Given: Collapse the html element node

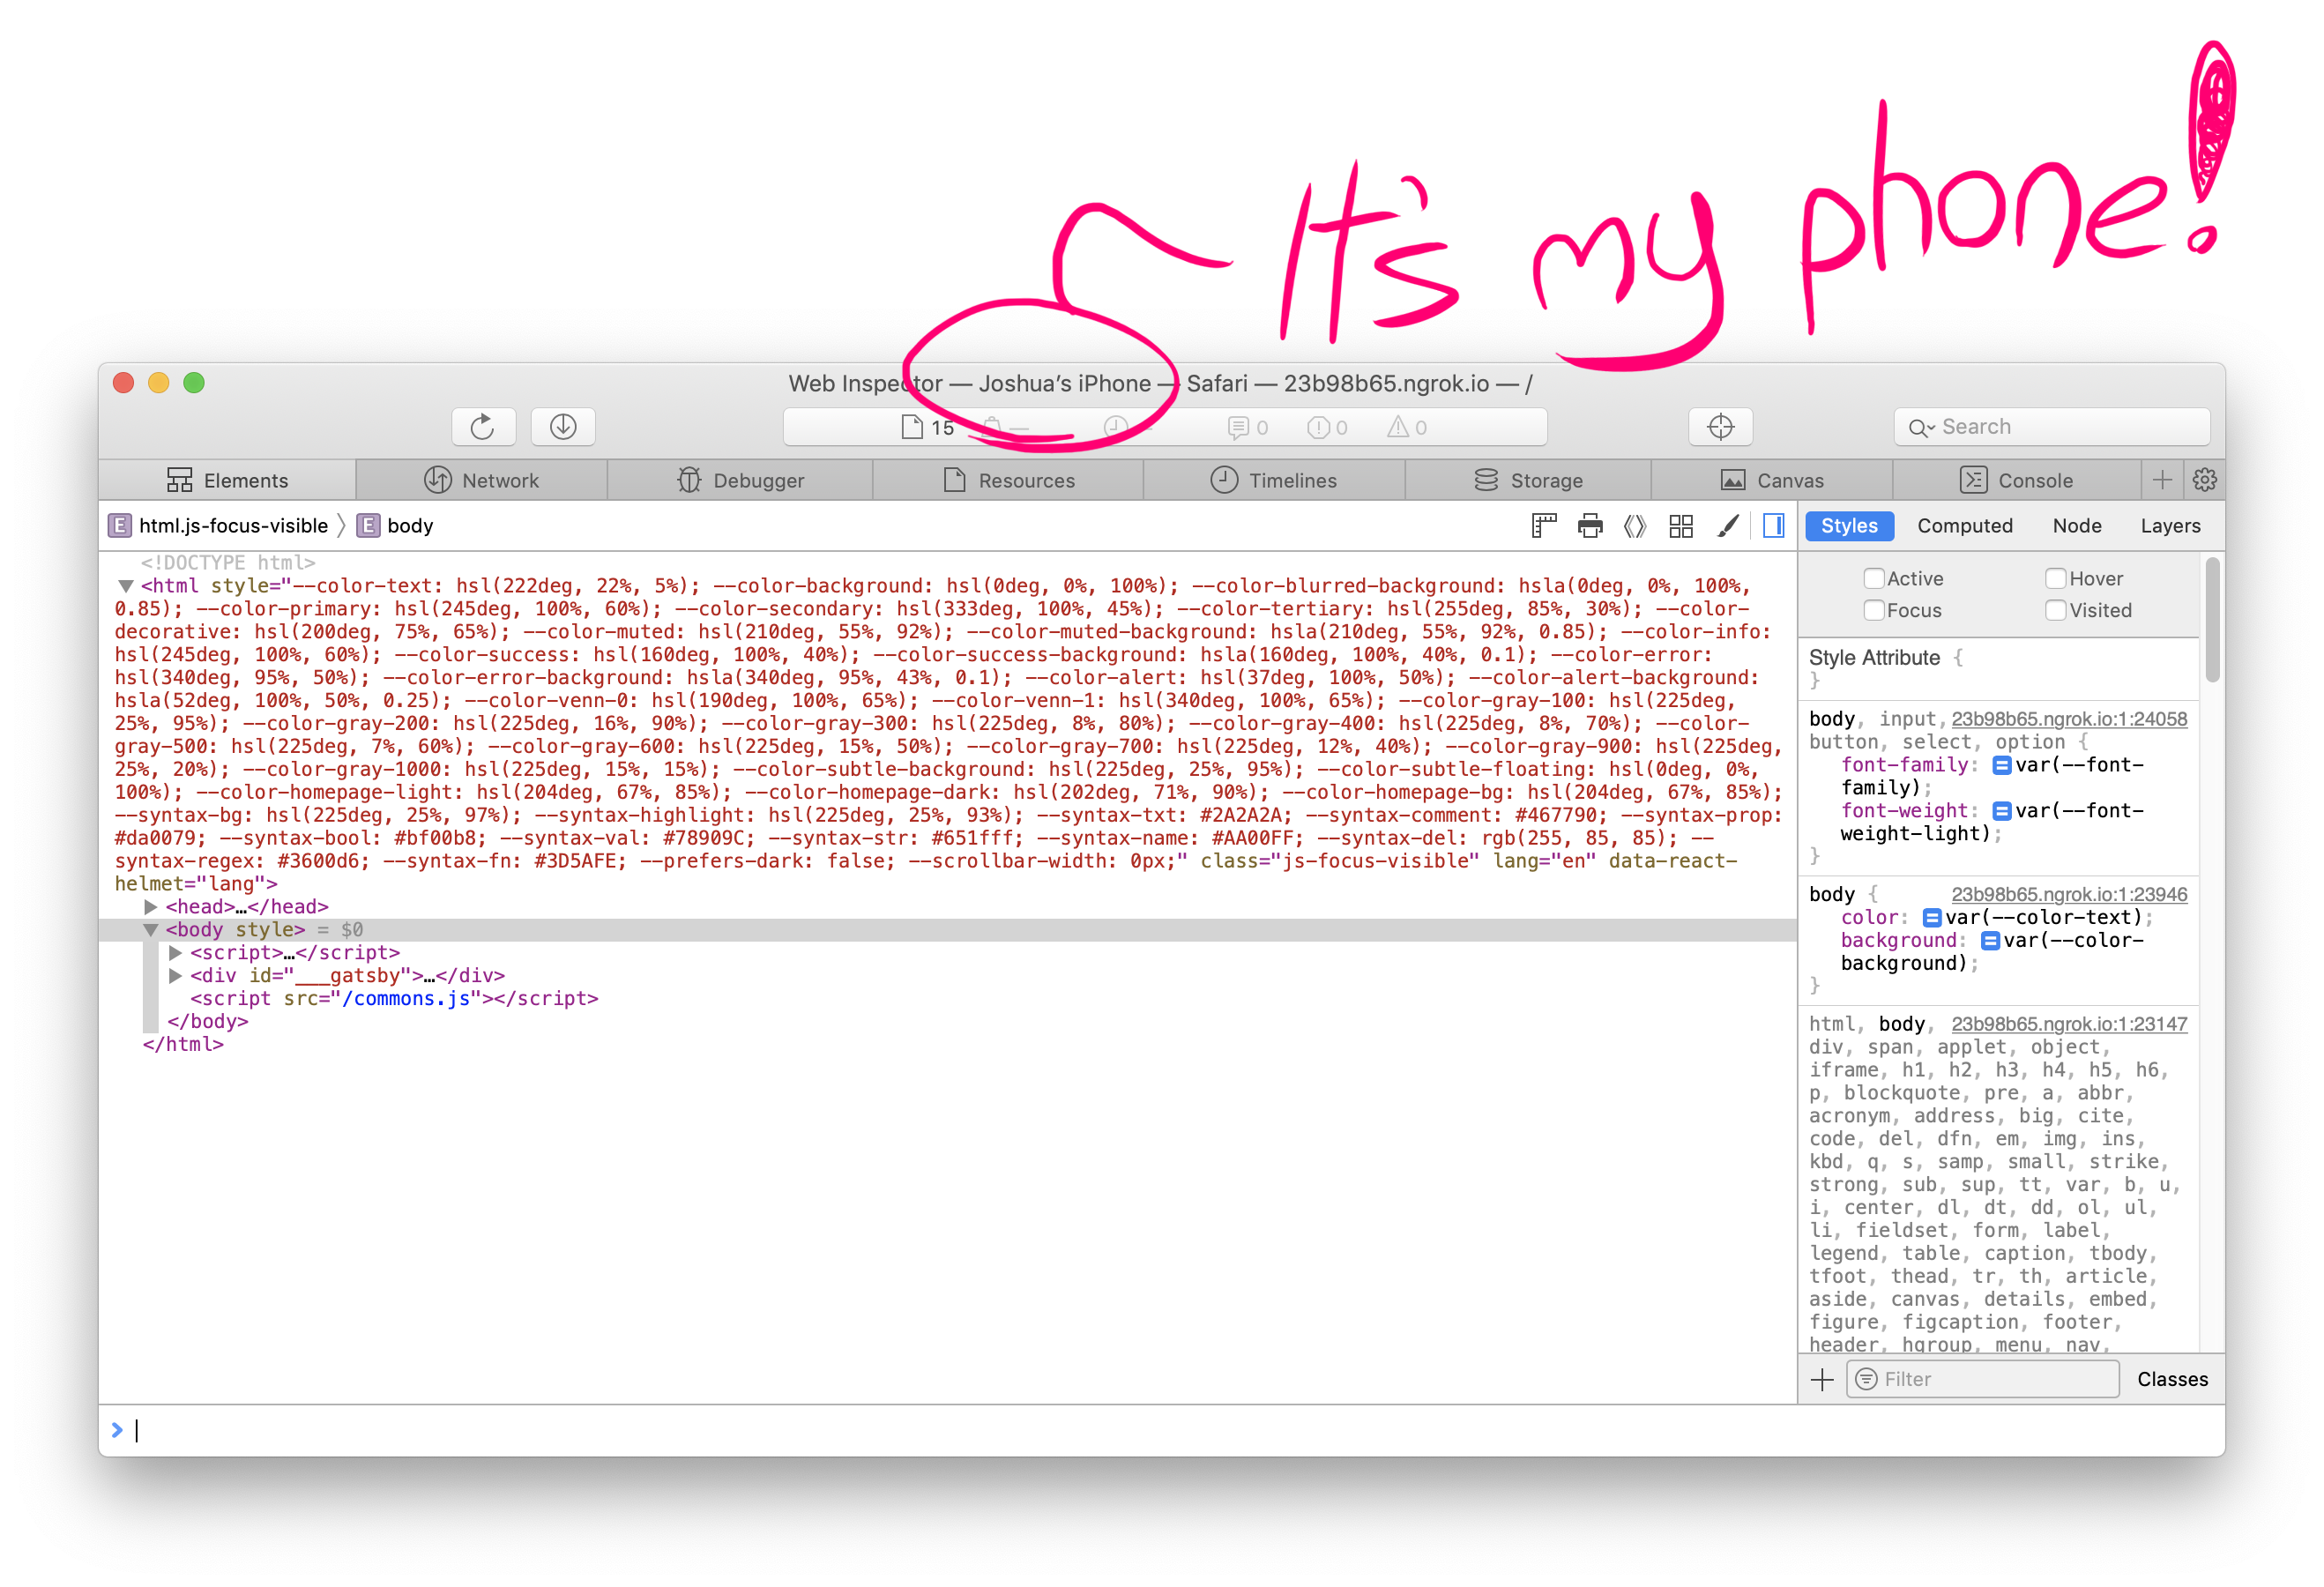Looking at the screenshot, I should (x=126, y=586).
